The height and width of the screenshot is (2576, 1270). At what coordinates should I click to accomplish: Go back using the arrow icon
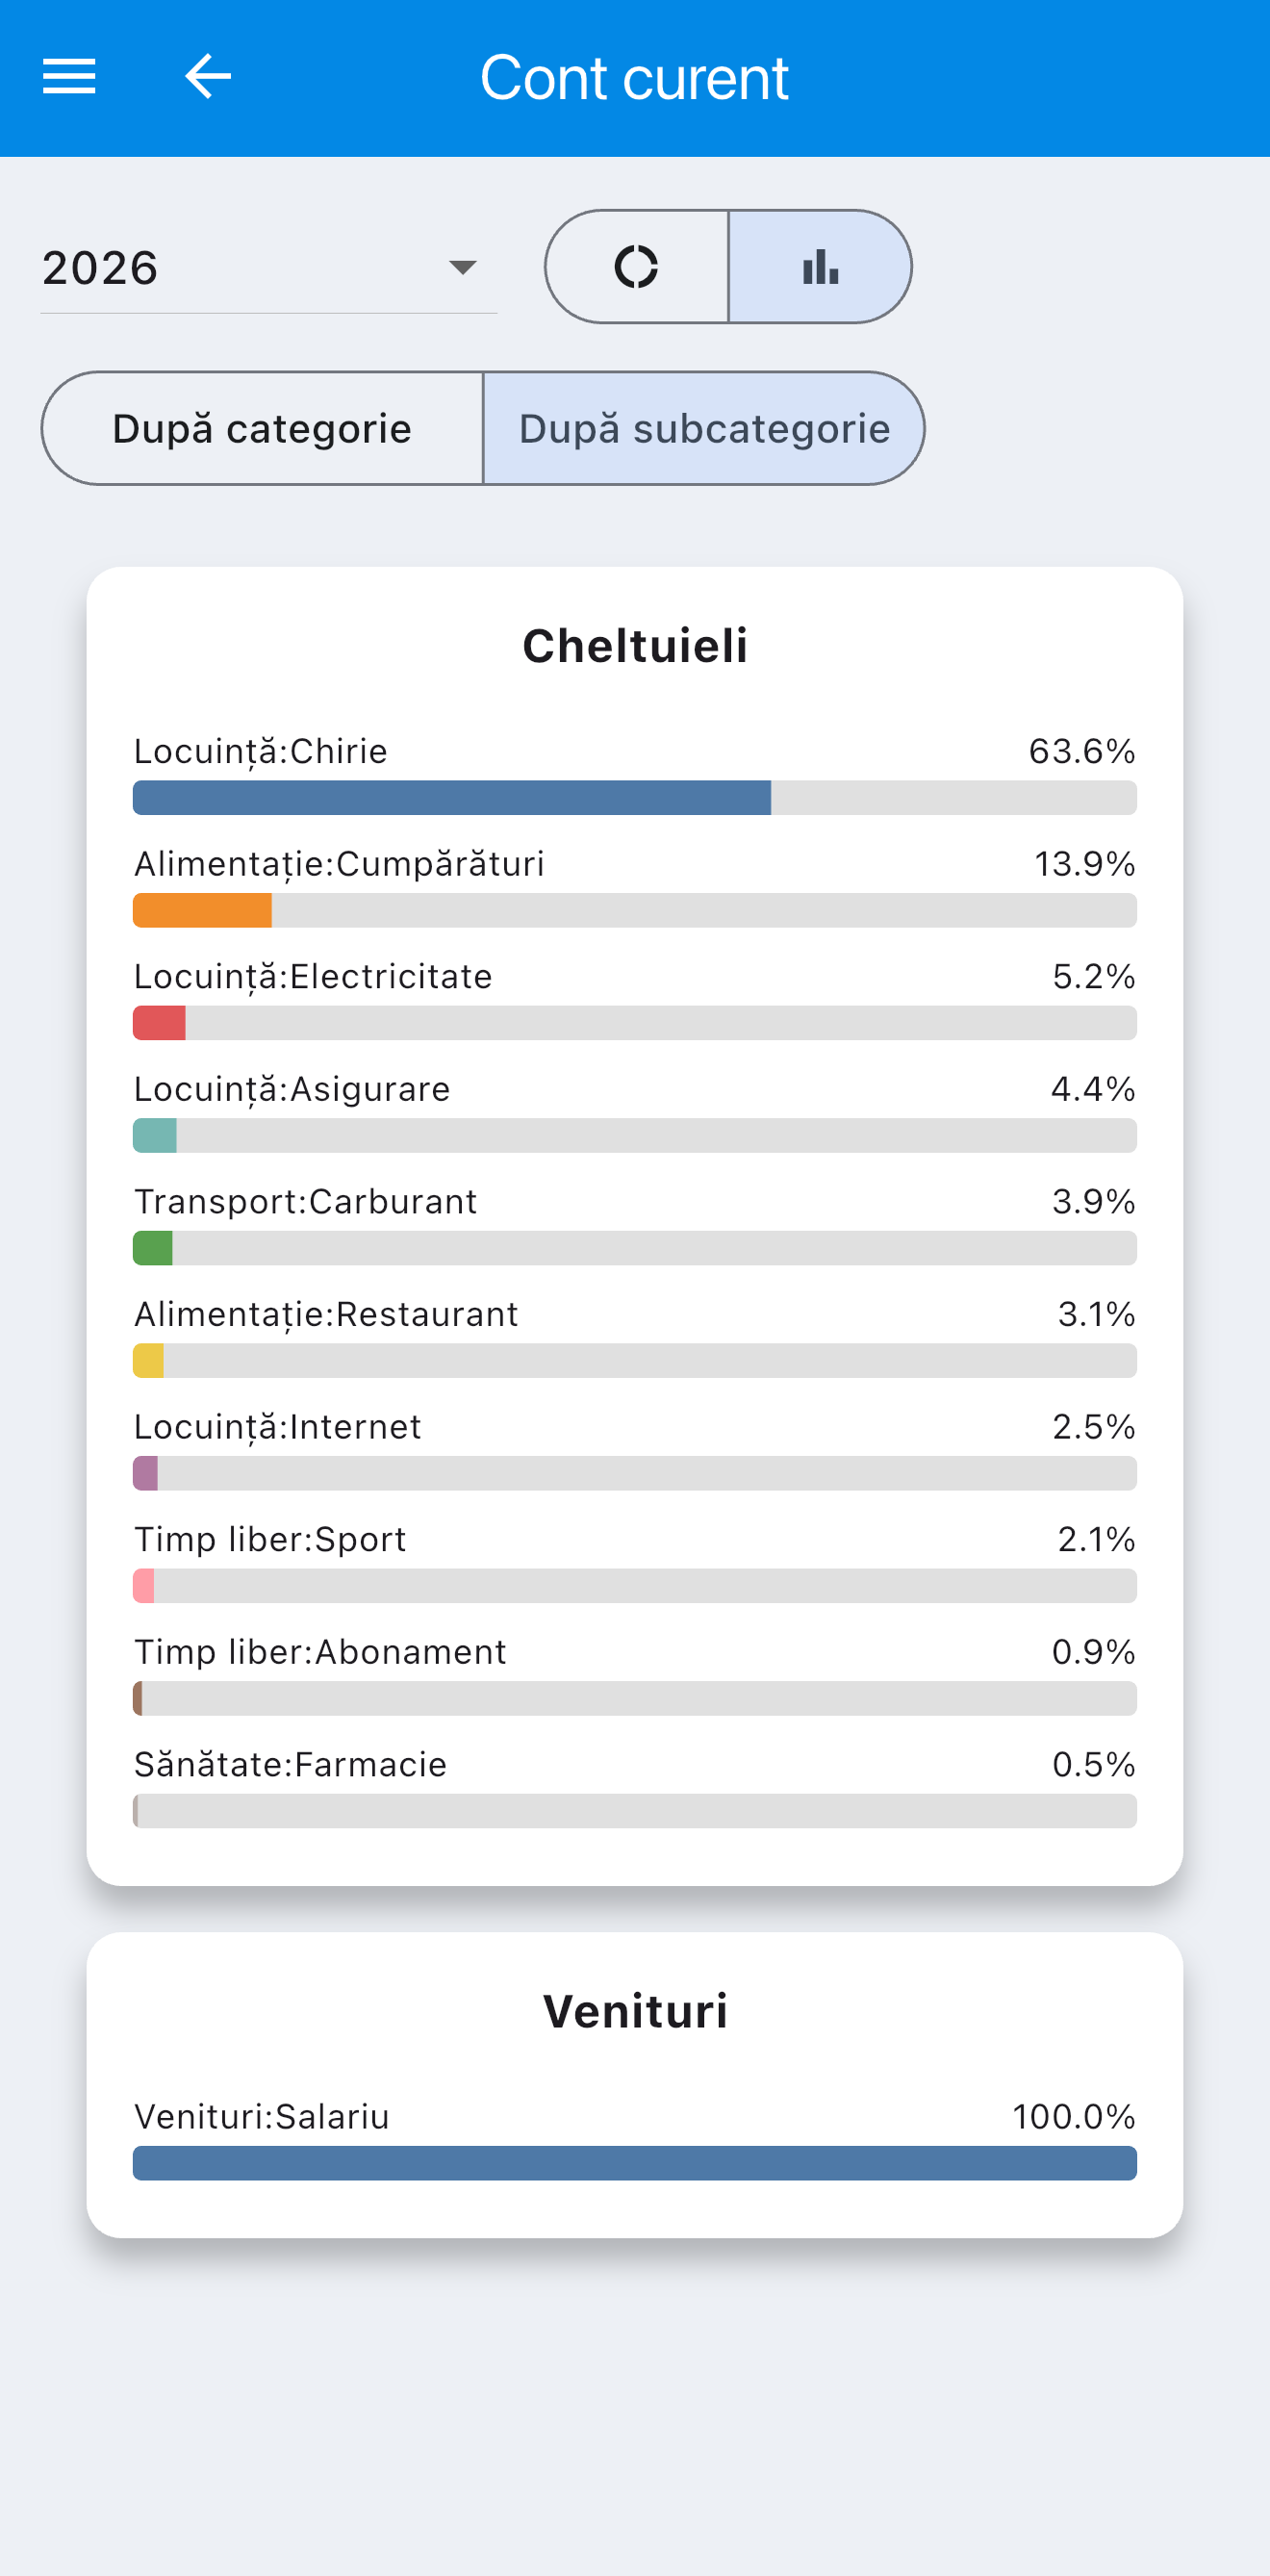208,77
